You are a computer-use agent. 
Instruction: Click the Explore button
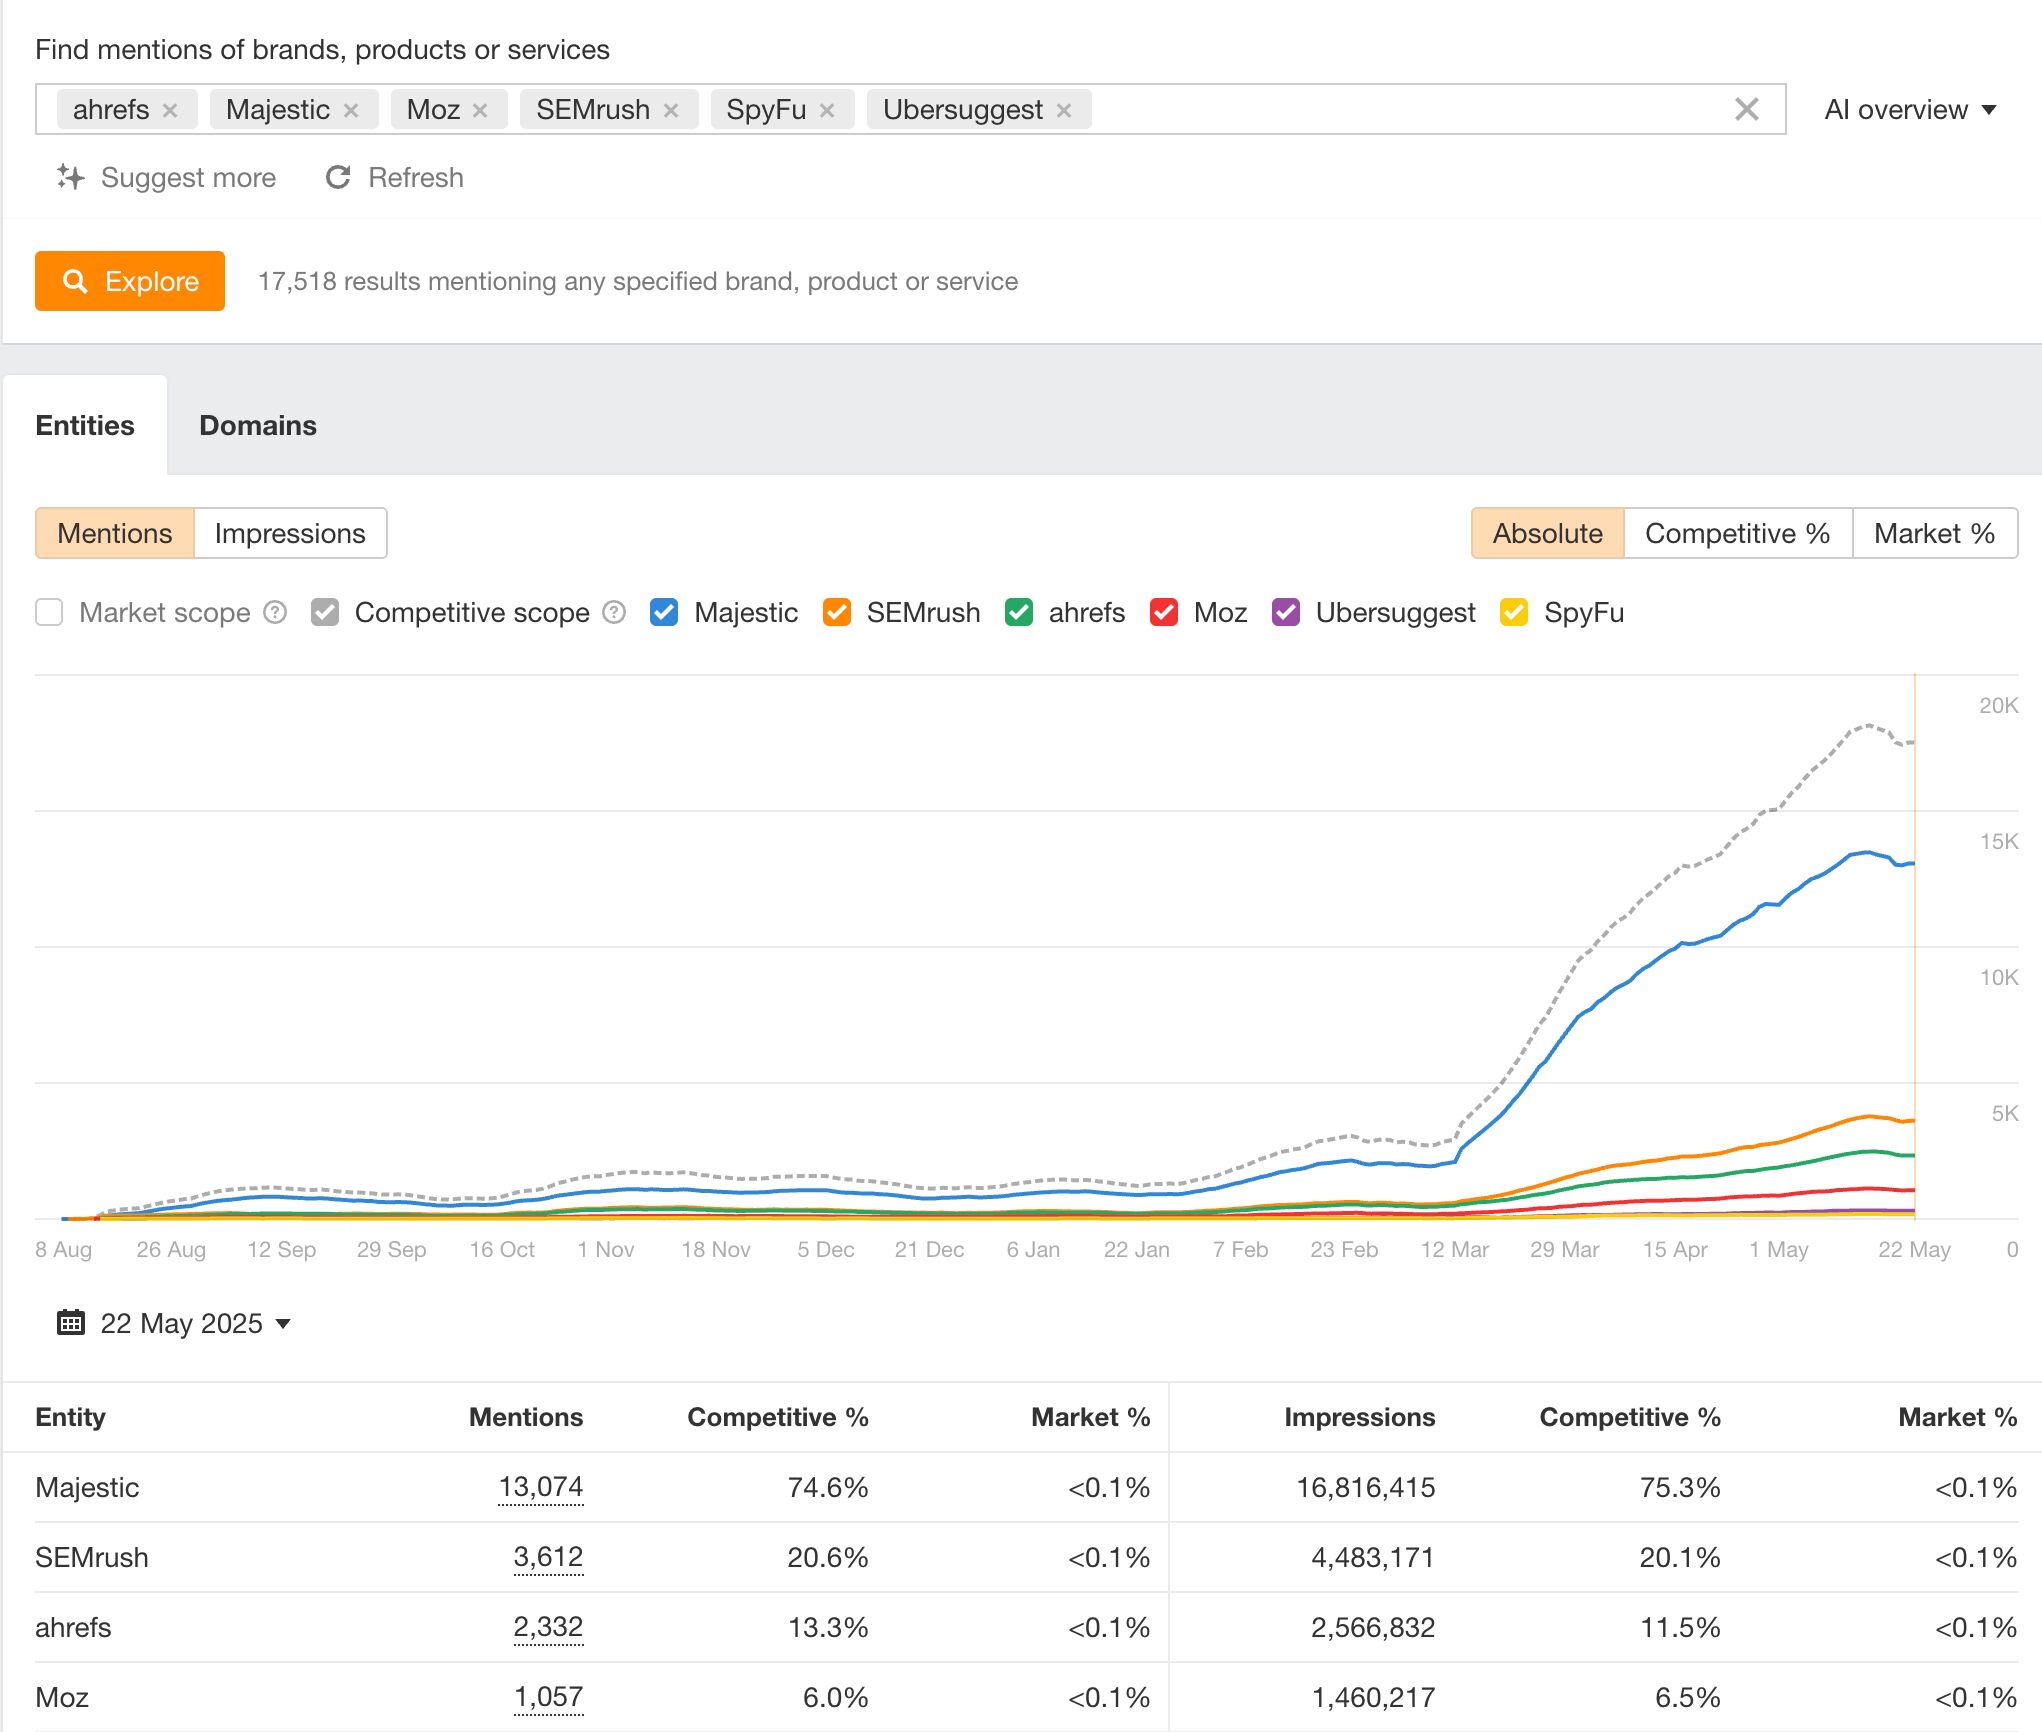click(x=129, y=281)
